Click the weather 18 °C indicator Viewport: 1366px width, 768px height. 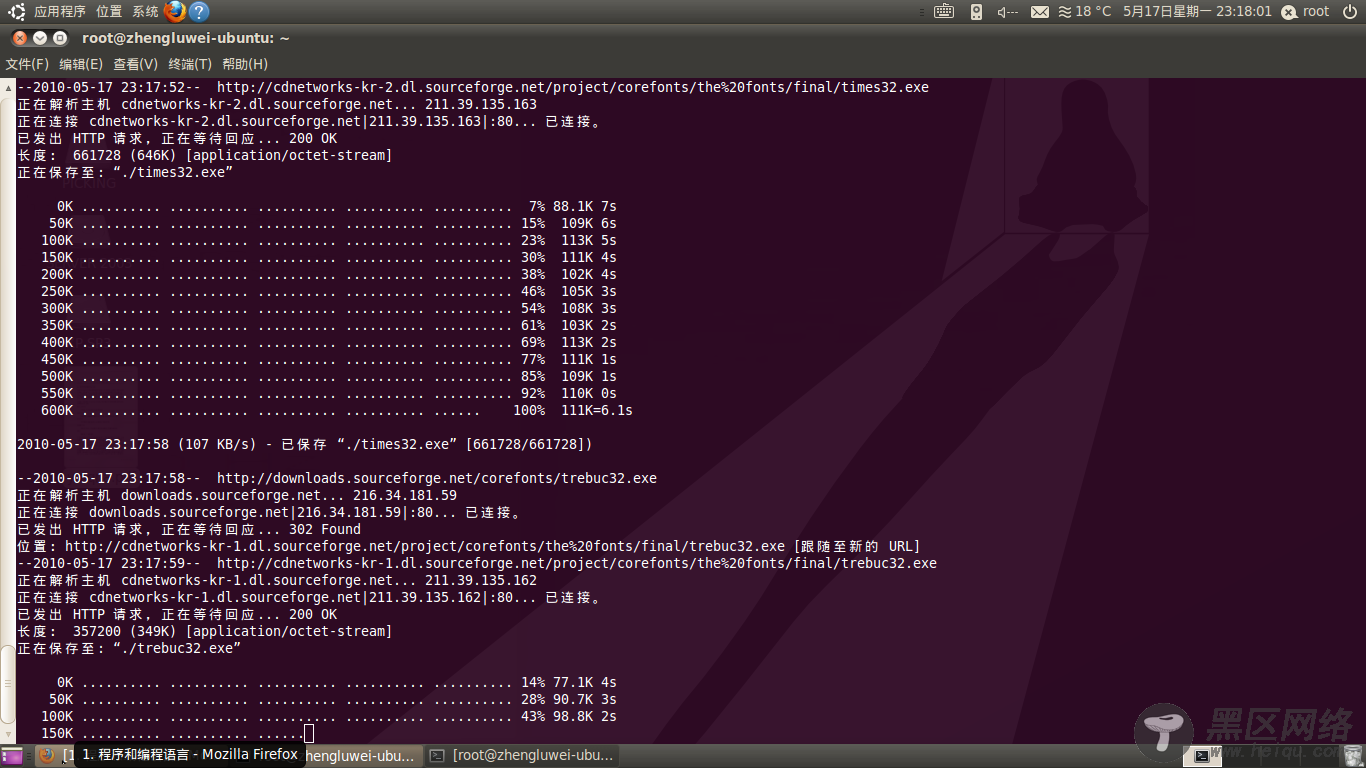(1085, 11)
